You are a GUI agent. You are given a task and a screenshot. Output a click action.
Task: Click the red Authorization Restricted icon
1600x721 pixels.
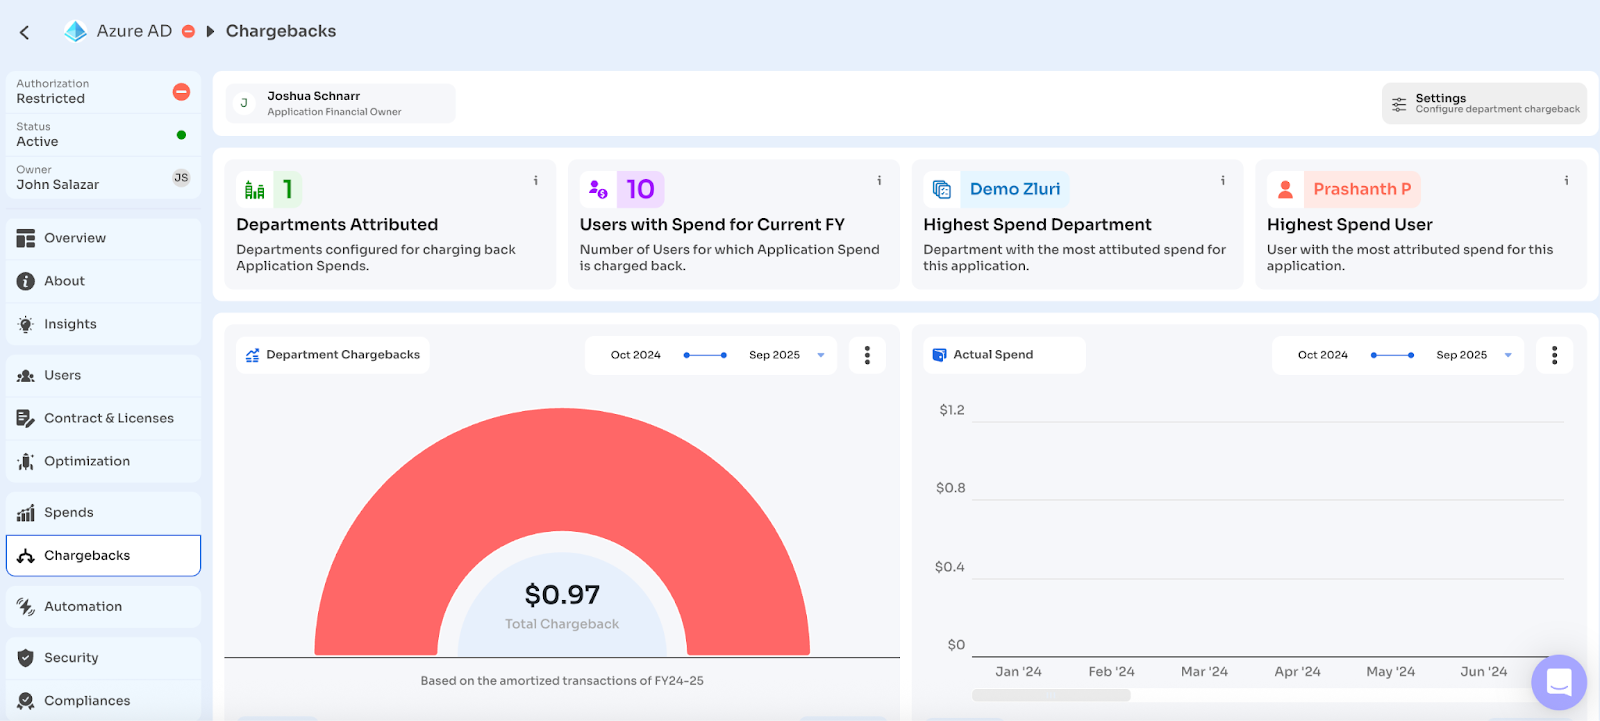pos(181,92)
